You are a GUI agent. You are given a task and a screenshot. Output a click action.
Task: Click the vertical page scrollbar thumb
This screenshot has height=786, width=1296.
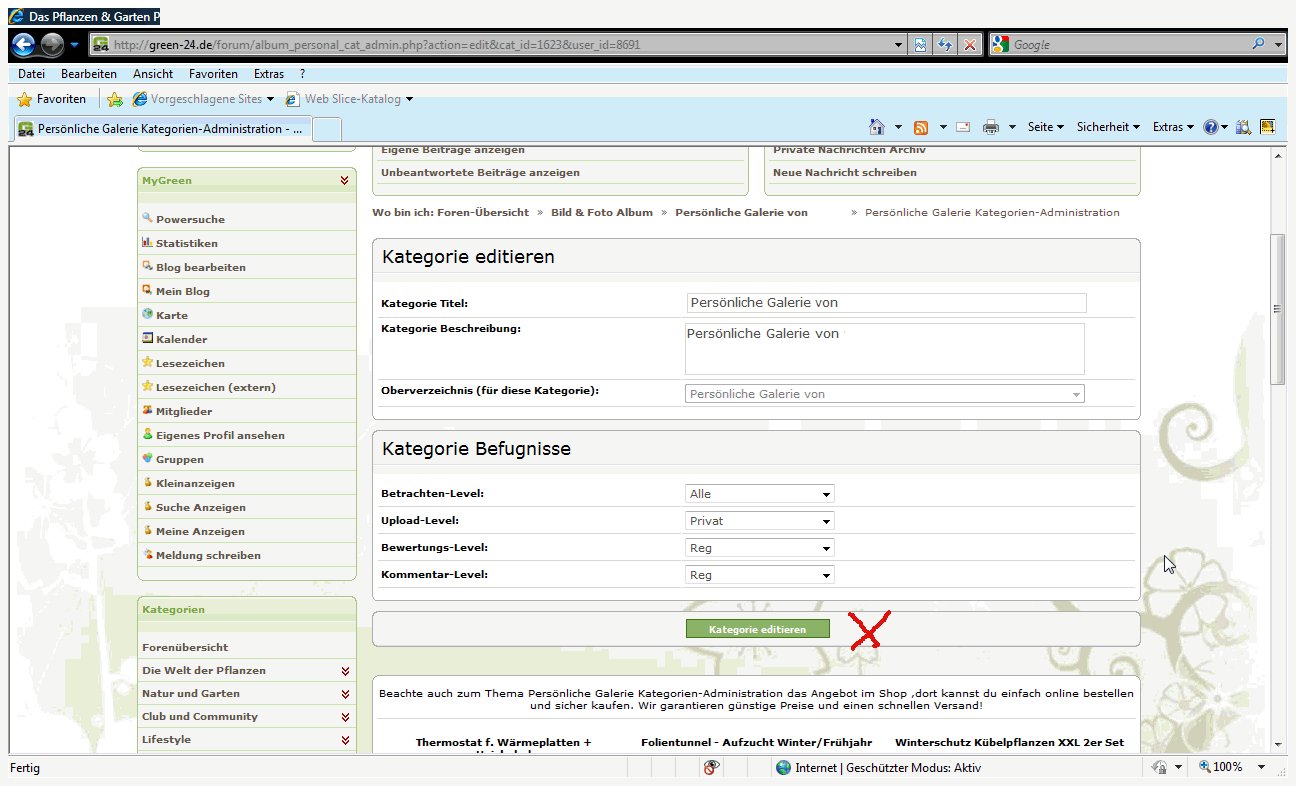pos(1277,310)
